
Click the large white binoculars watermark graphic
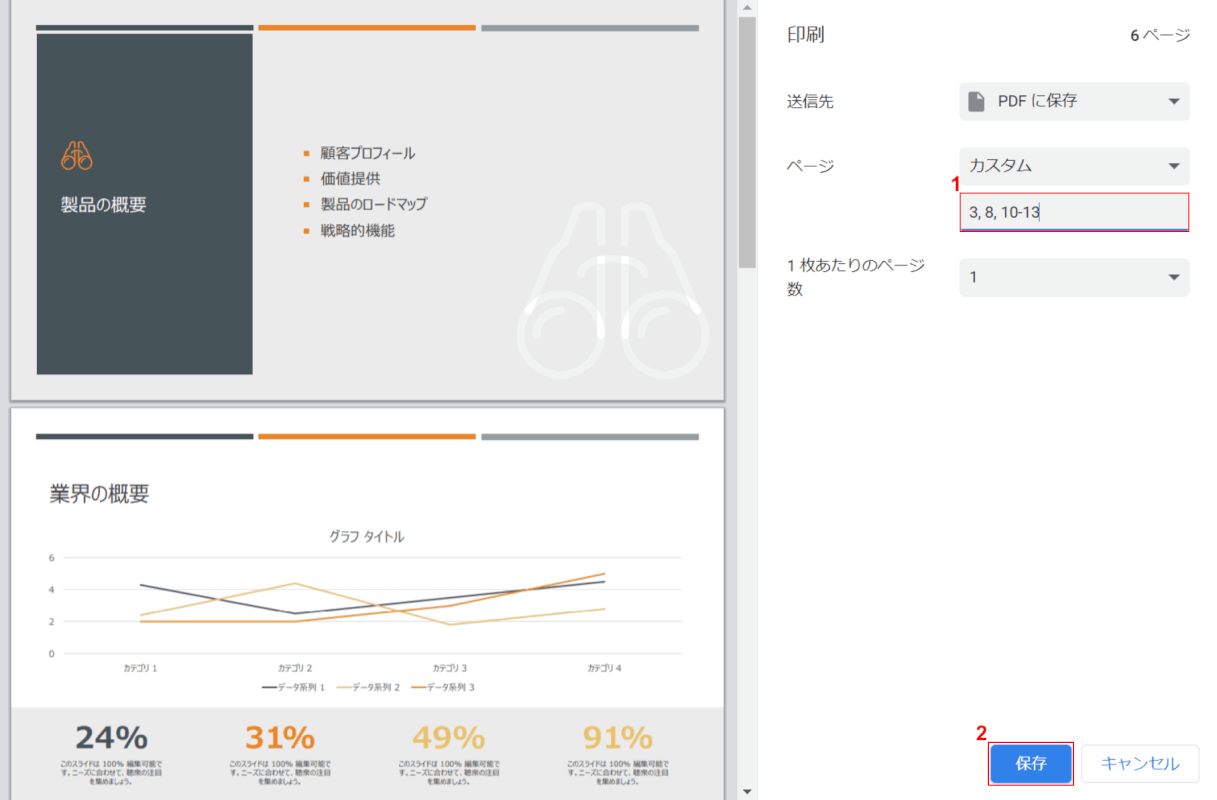click(x=613, y=292)
